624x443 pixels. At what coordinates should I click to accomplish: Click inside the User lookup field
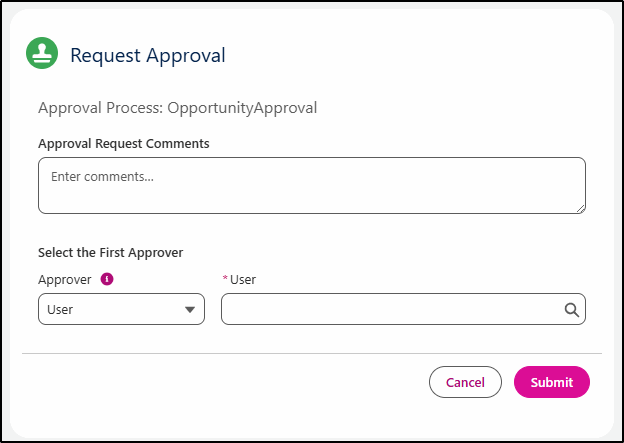390,310
